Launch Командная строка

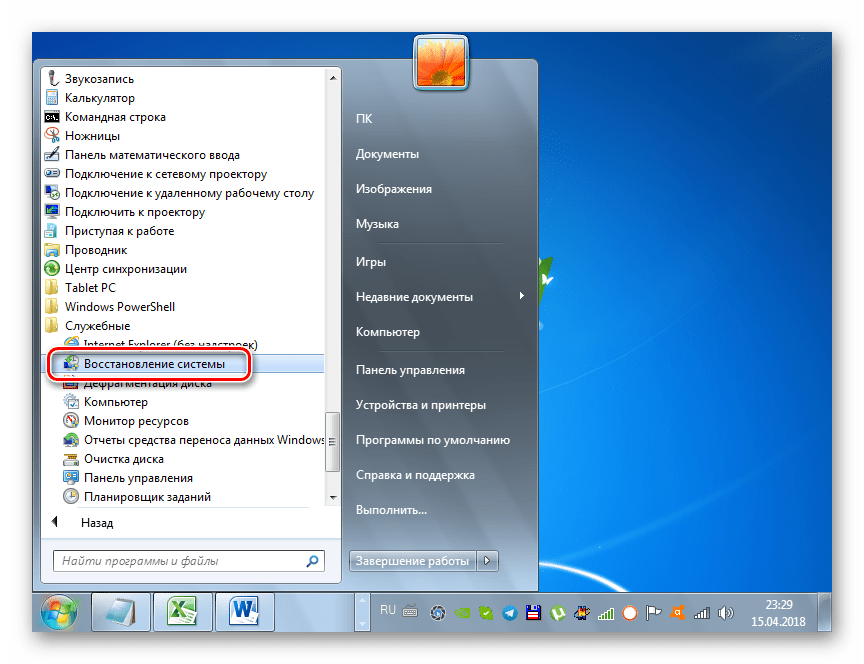point(112,116)
